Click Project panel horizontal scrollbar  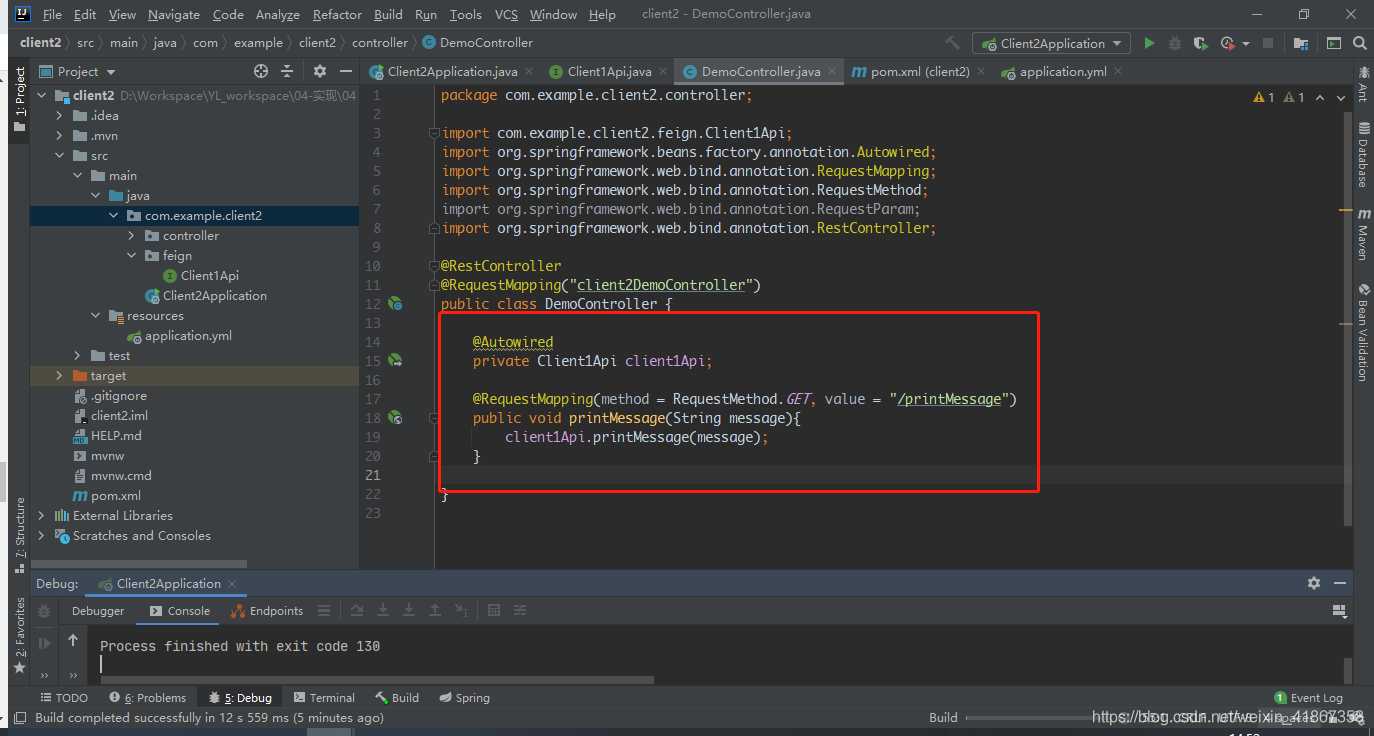tap(140, 564)
